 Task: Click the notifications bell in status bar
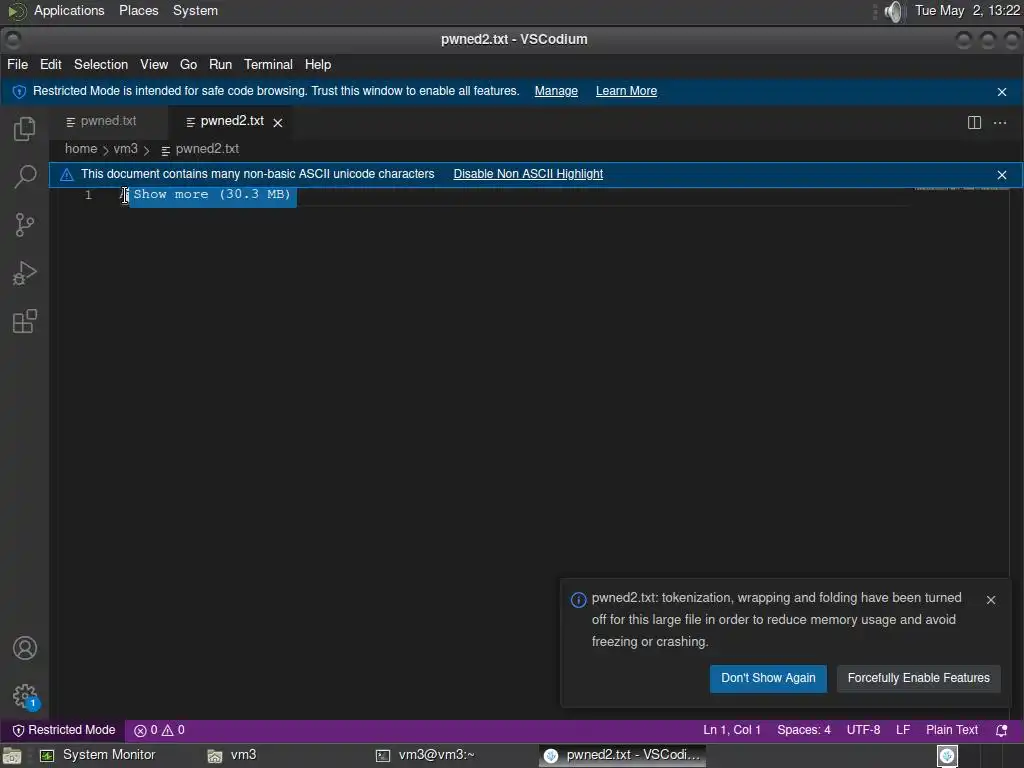[1001, 730]
